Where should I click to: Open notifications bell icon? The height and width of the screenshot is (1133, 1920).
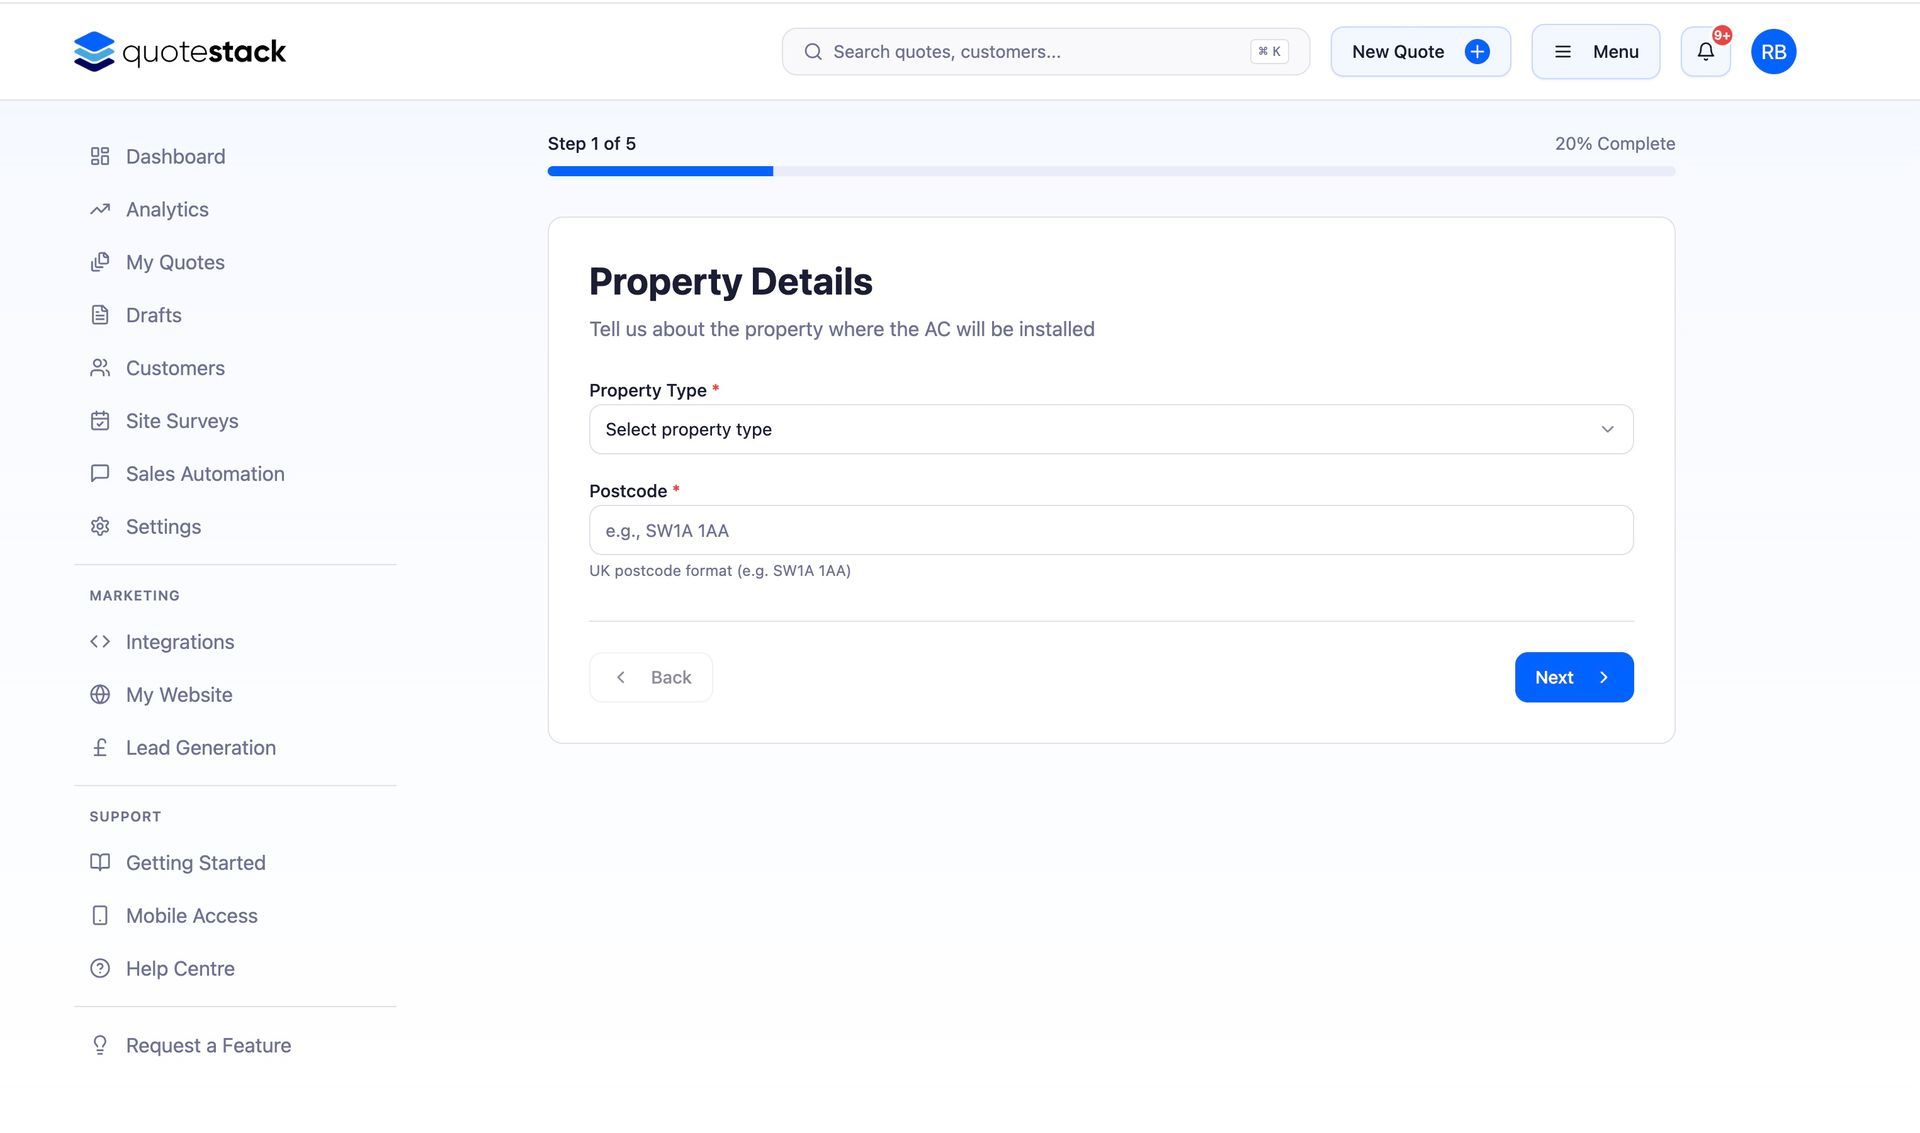[1705, 52]
